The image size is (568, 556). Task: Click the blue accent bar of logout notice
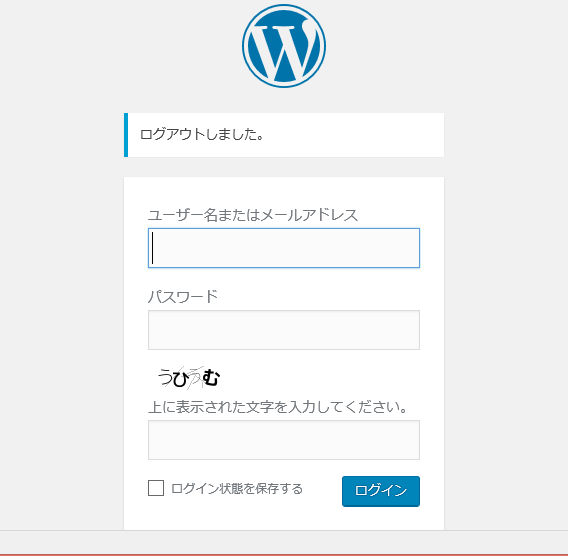click(x=126, y=135)
